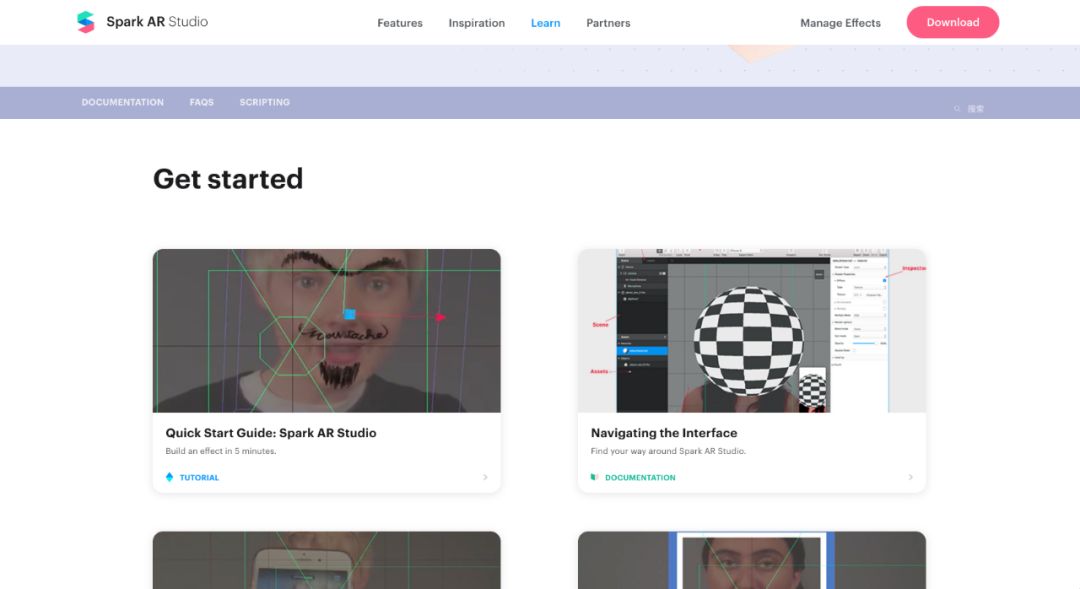
Task: Go to Manage Effects
Action: point(840,23)
